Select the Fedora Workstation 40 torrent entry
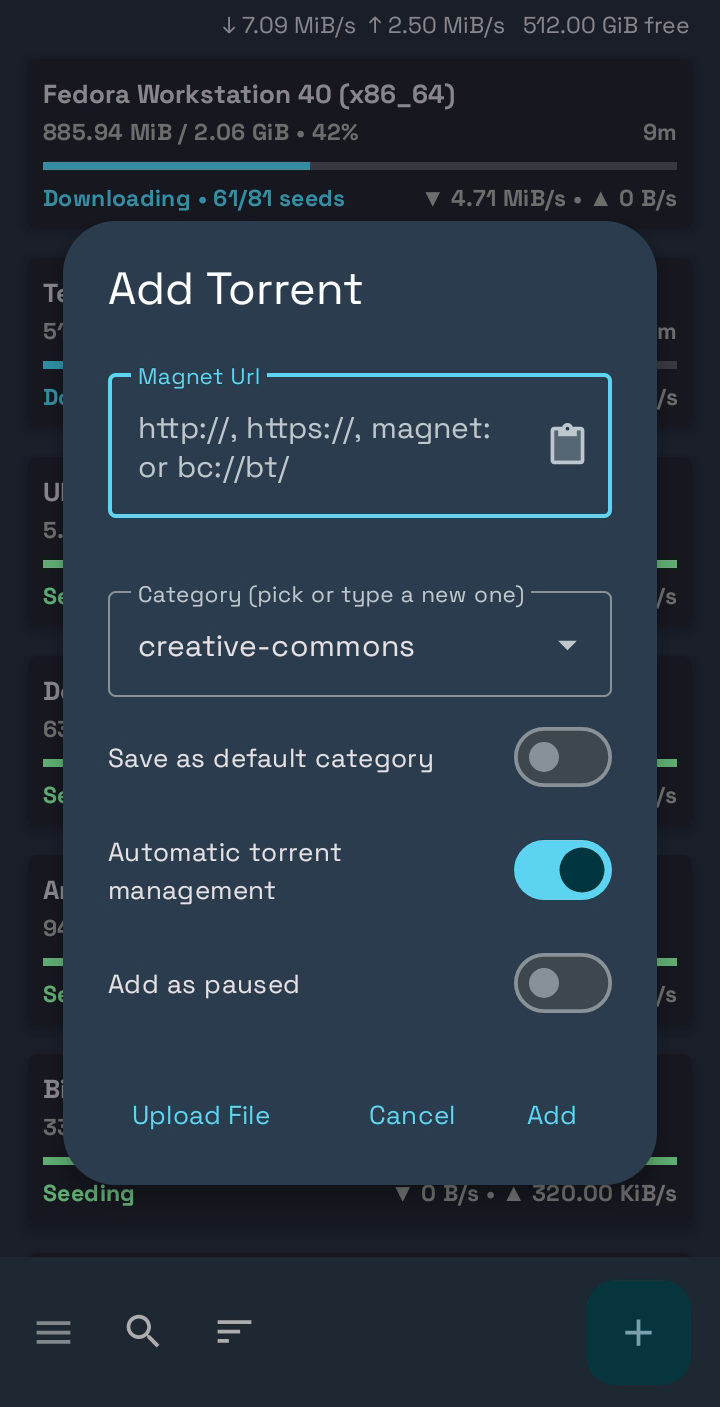The height and width of the screenshot is (1407, 720). click(x=360, y=142)
